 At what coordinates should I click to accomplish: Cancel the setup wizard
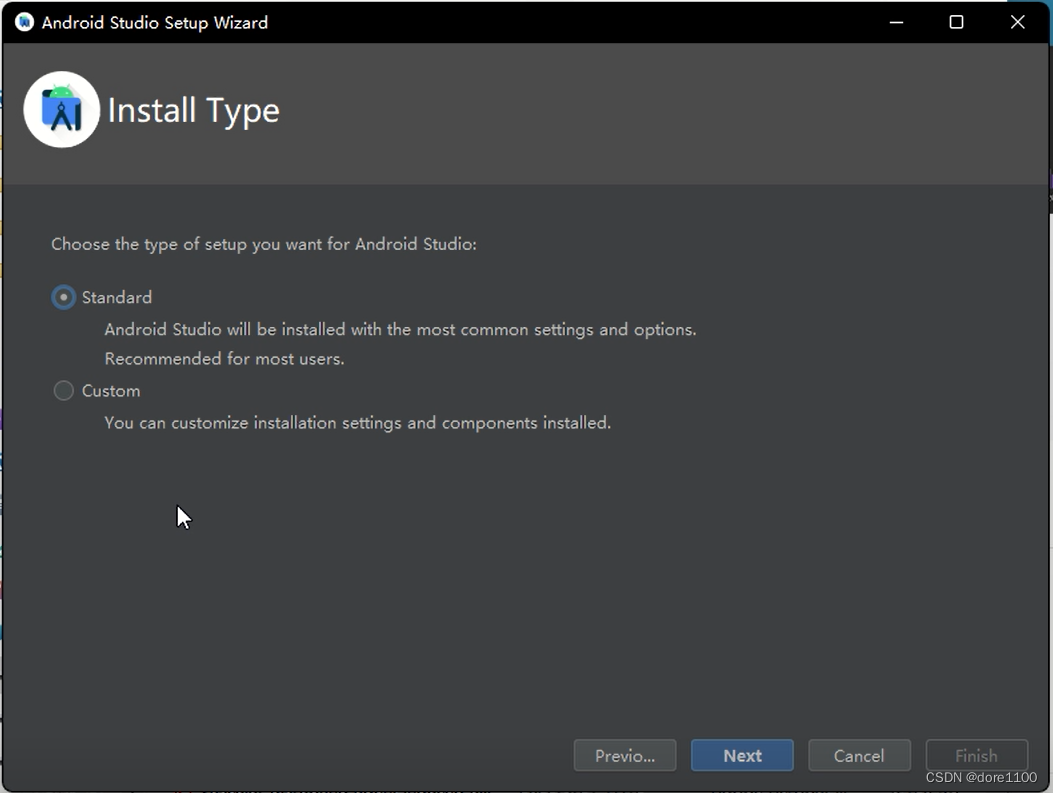(x=859, y=755)
